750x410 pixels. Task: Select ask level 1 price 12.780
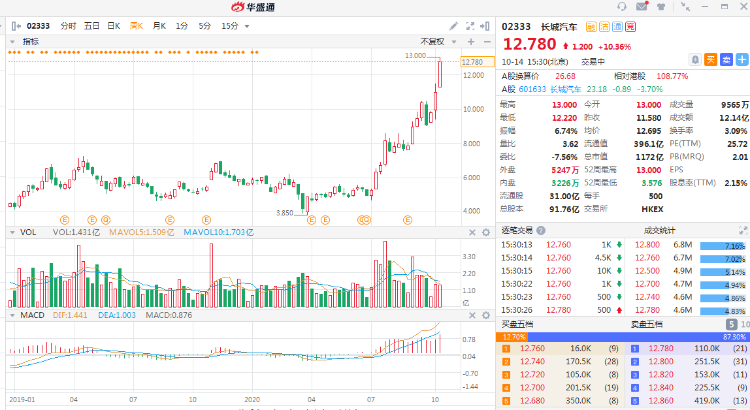point(661,349)
